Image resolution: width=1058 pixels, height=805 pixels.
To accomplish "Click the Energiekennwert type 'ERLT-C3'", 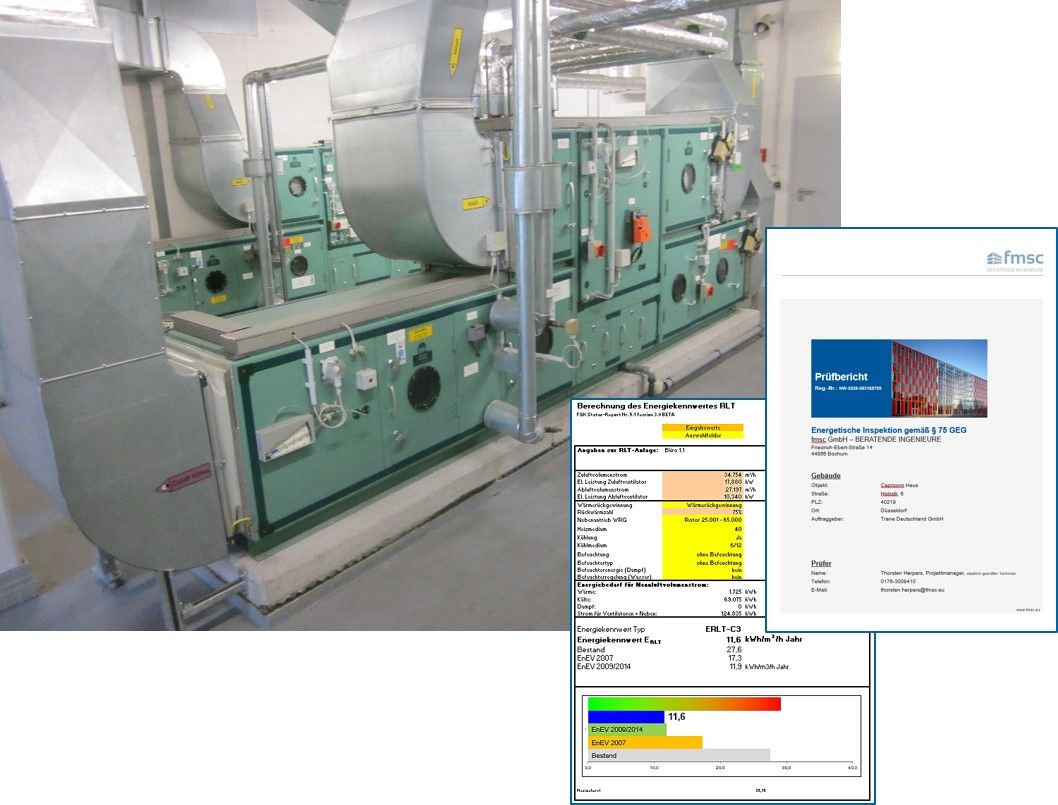I will click(x=723, y=629).
